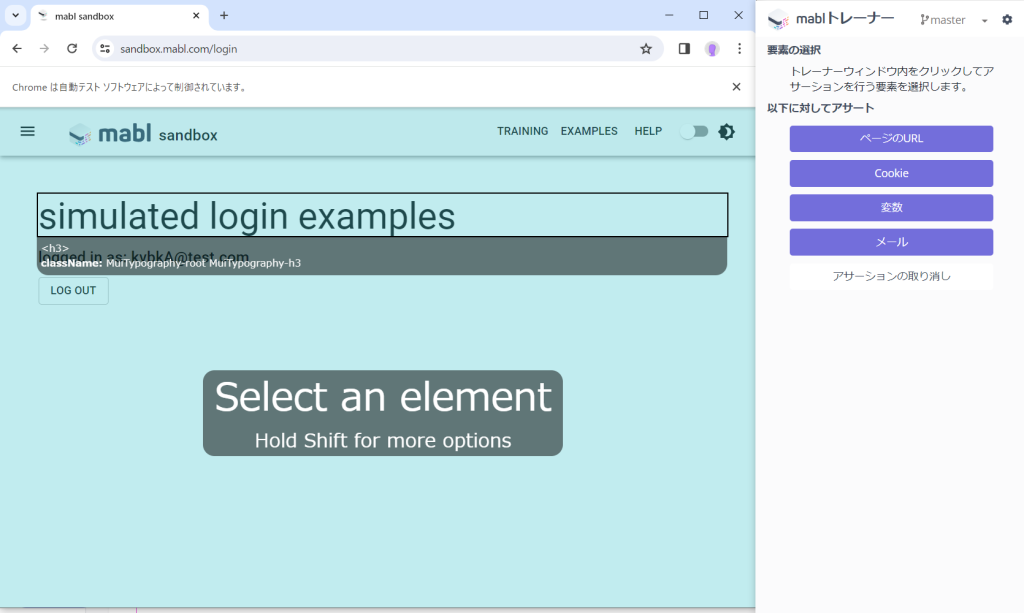This screenshot has height=613, width=1024.
Task: Open Chrome's three-dot menu
Action: tap(739, 49)
